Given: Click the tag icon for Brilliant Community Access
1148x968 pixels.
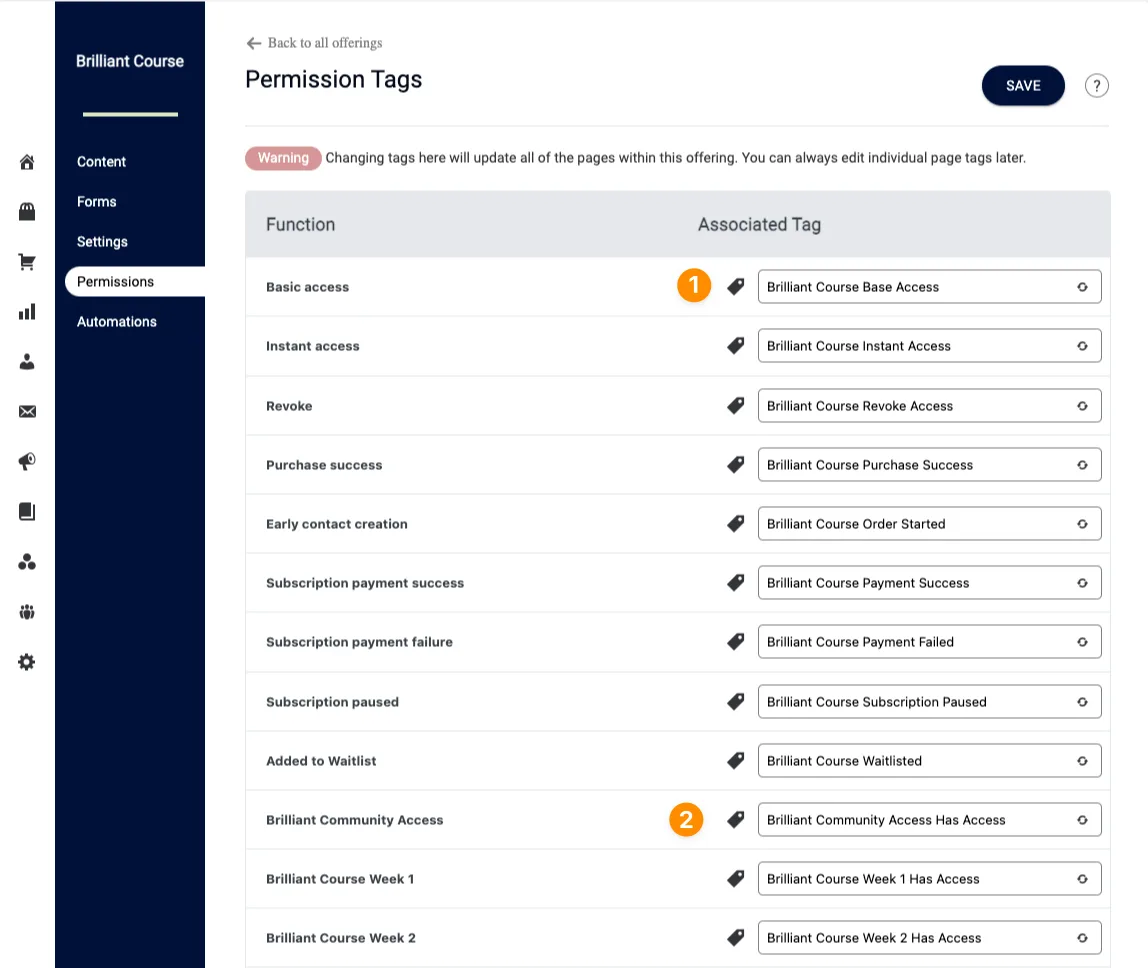Looking at the screenshot, I should point(736,819).
